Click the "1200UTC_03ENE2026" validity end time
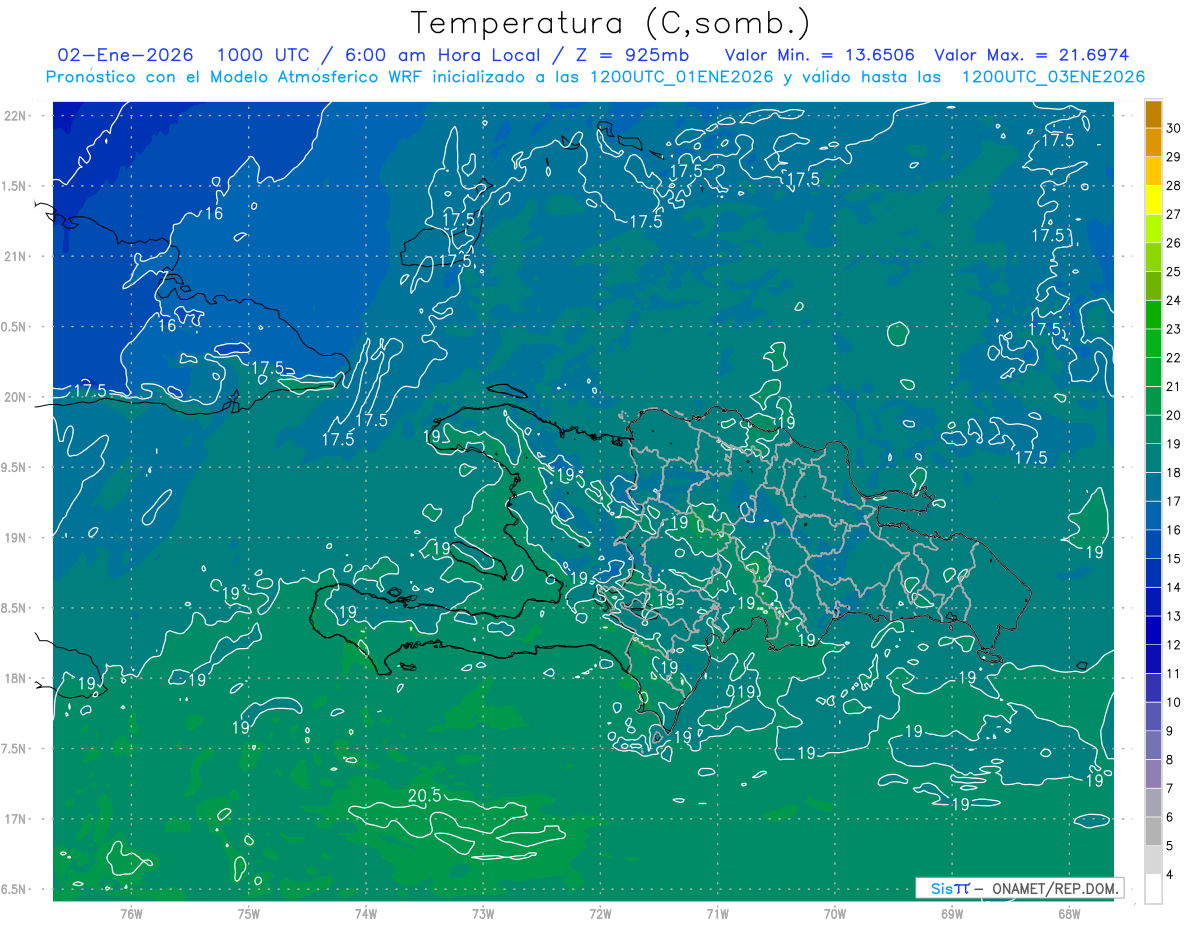 pyautogui.click(x=1053, y=77)
